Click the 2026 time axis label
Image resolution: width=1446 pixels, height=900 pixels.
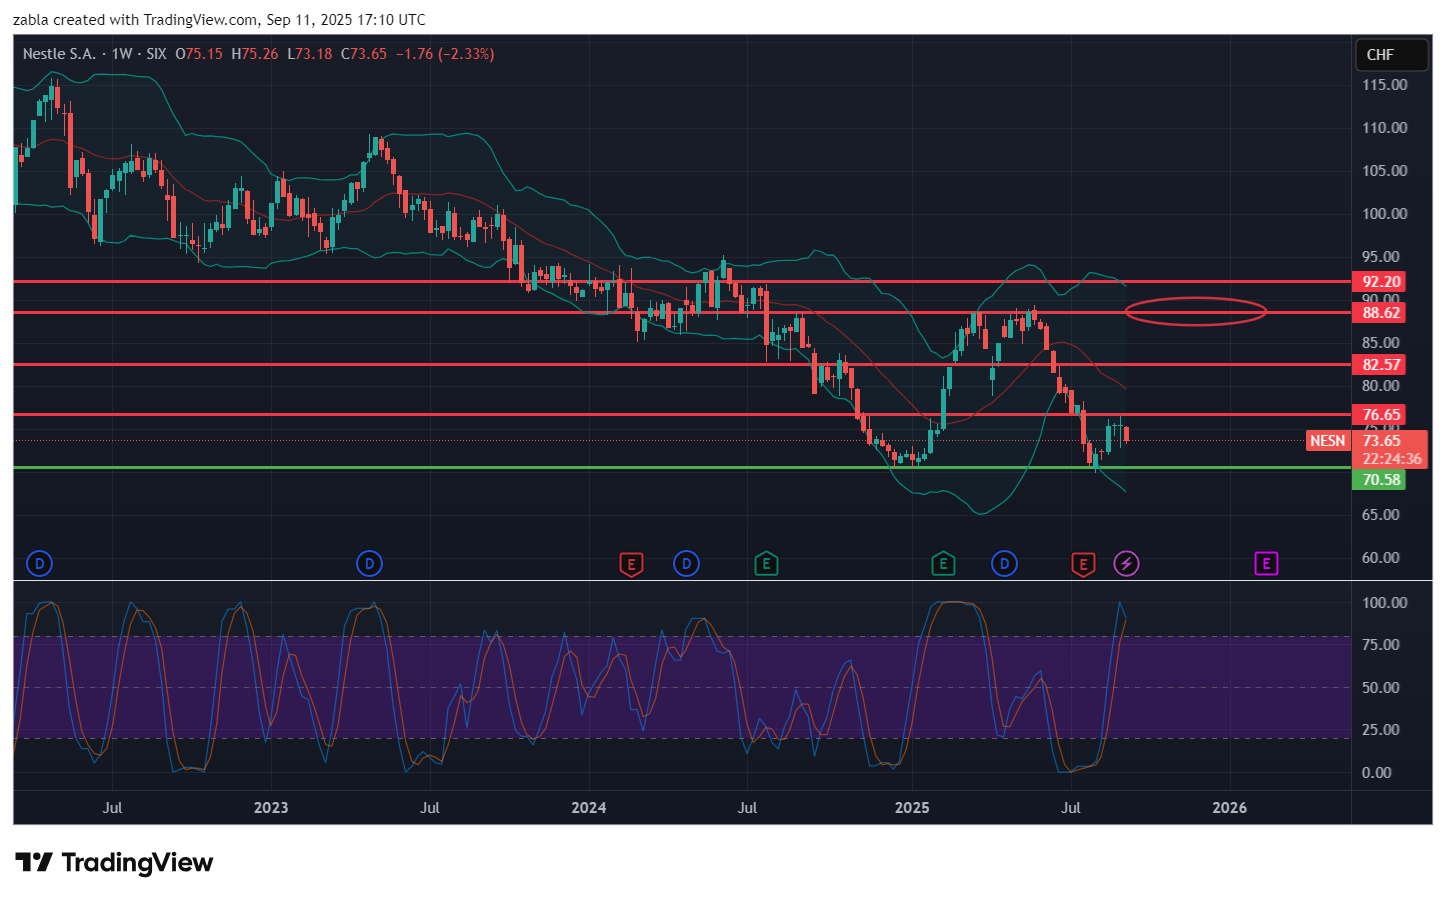pyautogui.click(x=1230, y=808)
